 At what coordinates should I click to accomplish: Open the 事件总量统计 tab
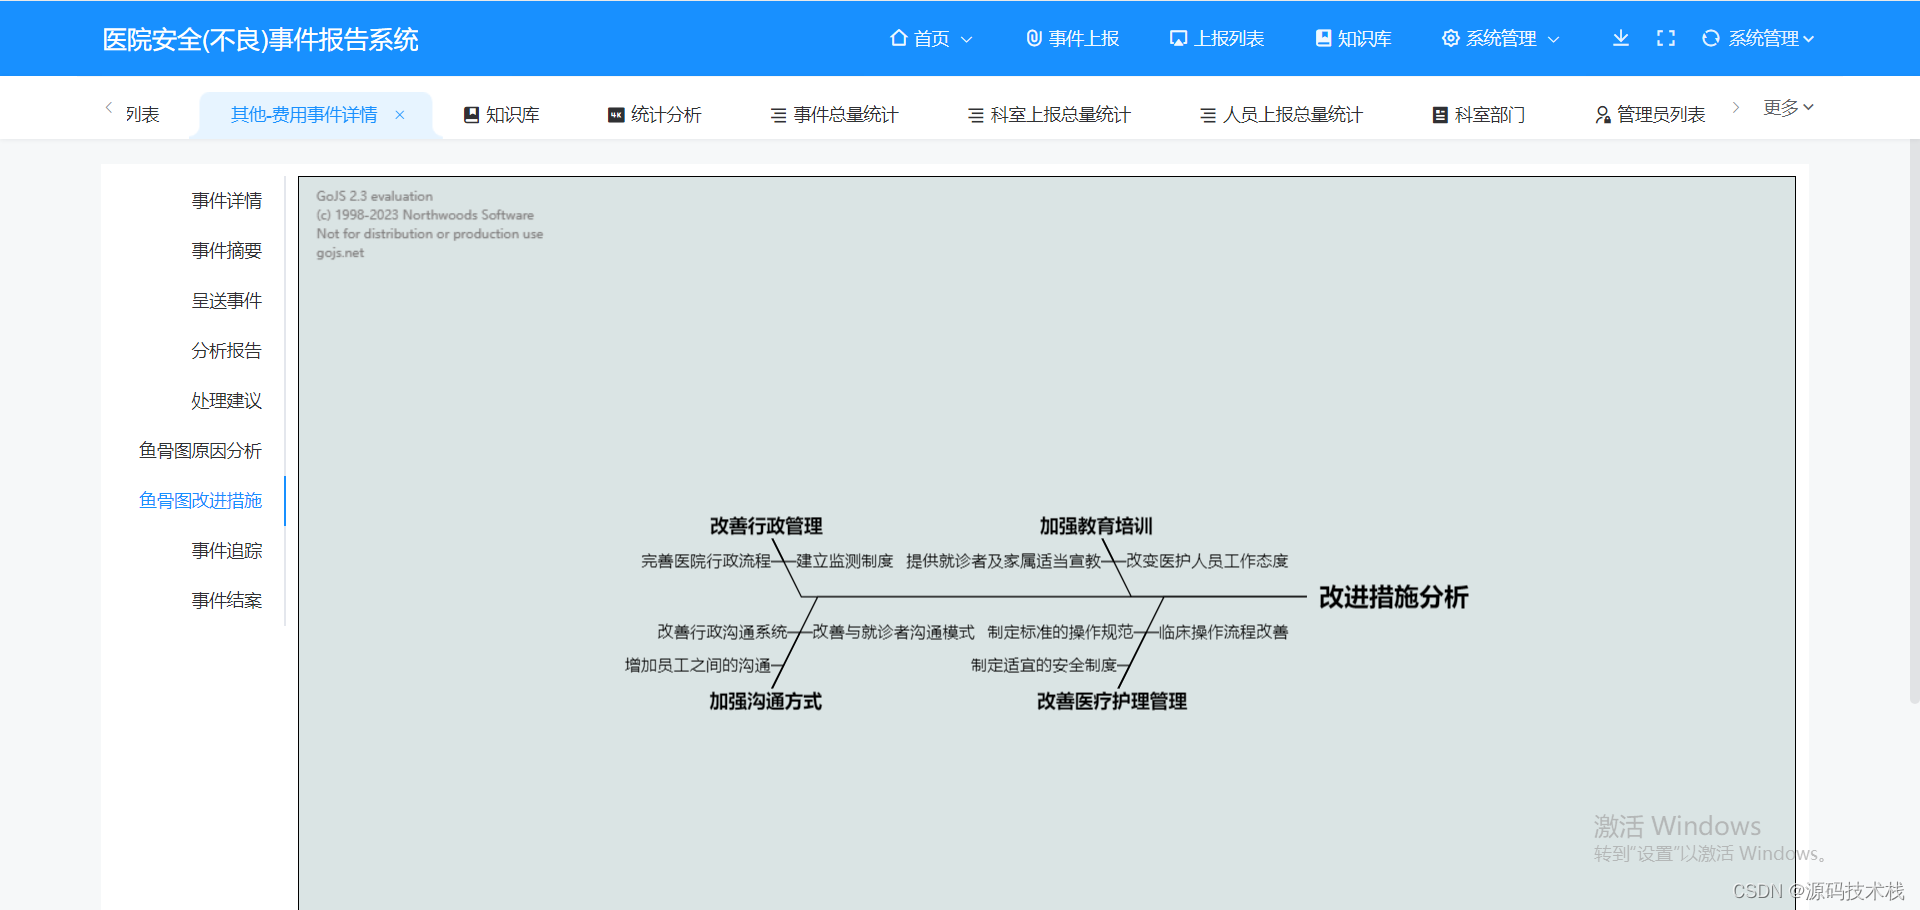coord(834,115)
